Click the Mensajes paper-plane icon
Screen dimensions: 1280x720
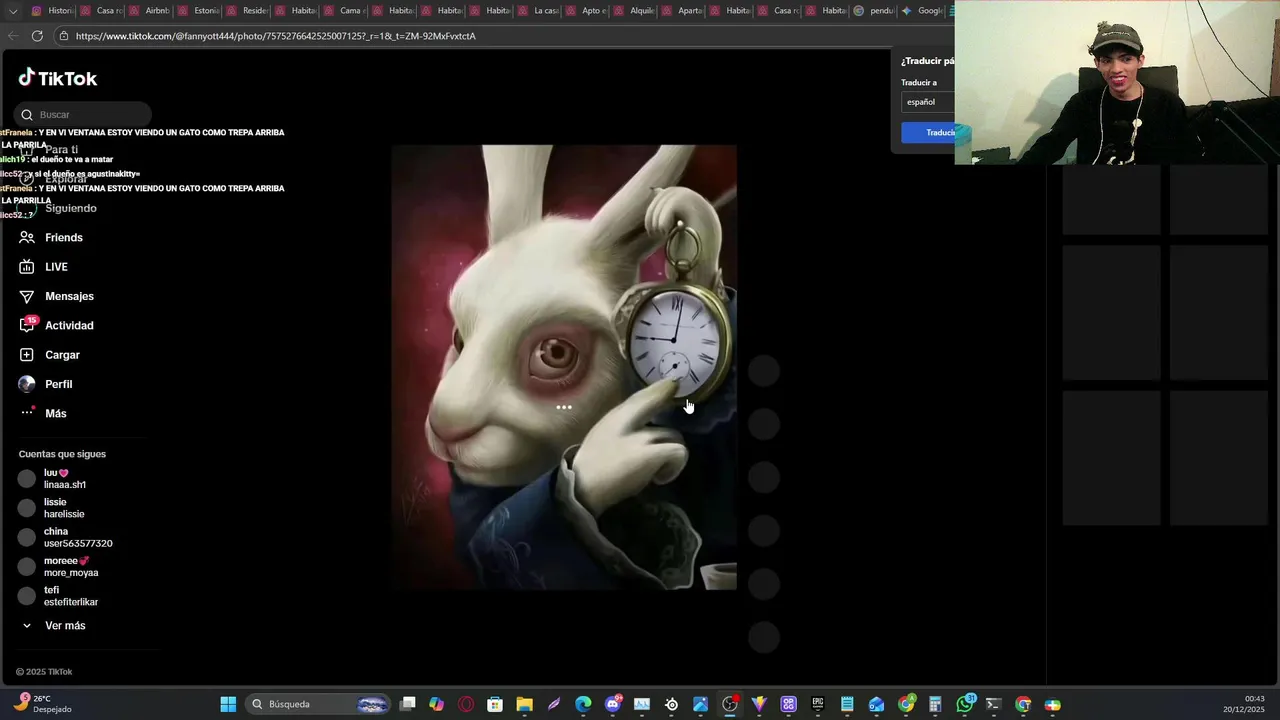point(27,296)
